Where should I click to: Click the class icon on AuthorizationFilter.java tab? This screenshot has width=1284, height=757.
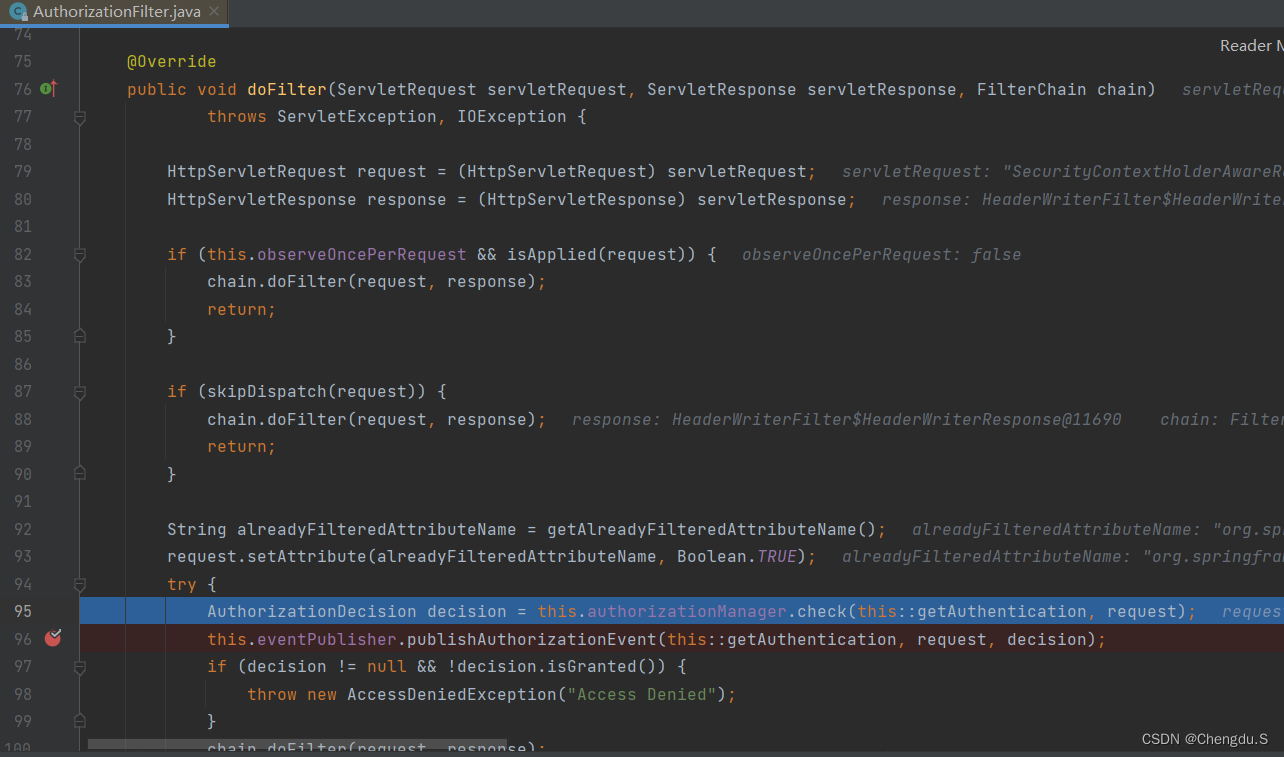pyautogui.click(x=17, y=13)
